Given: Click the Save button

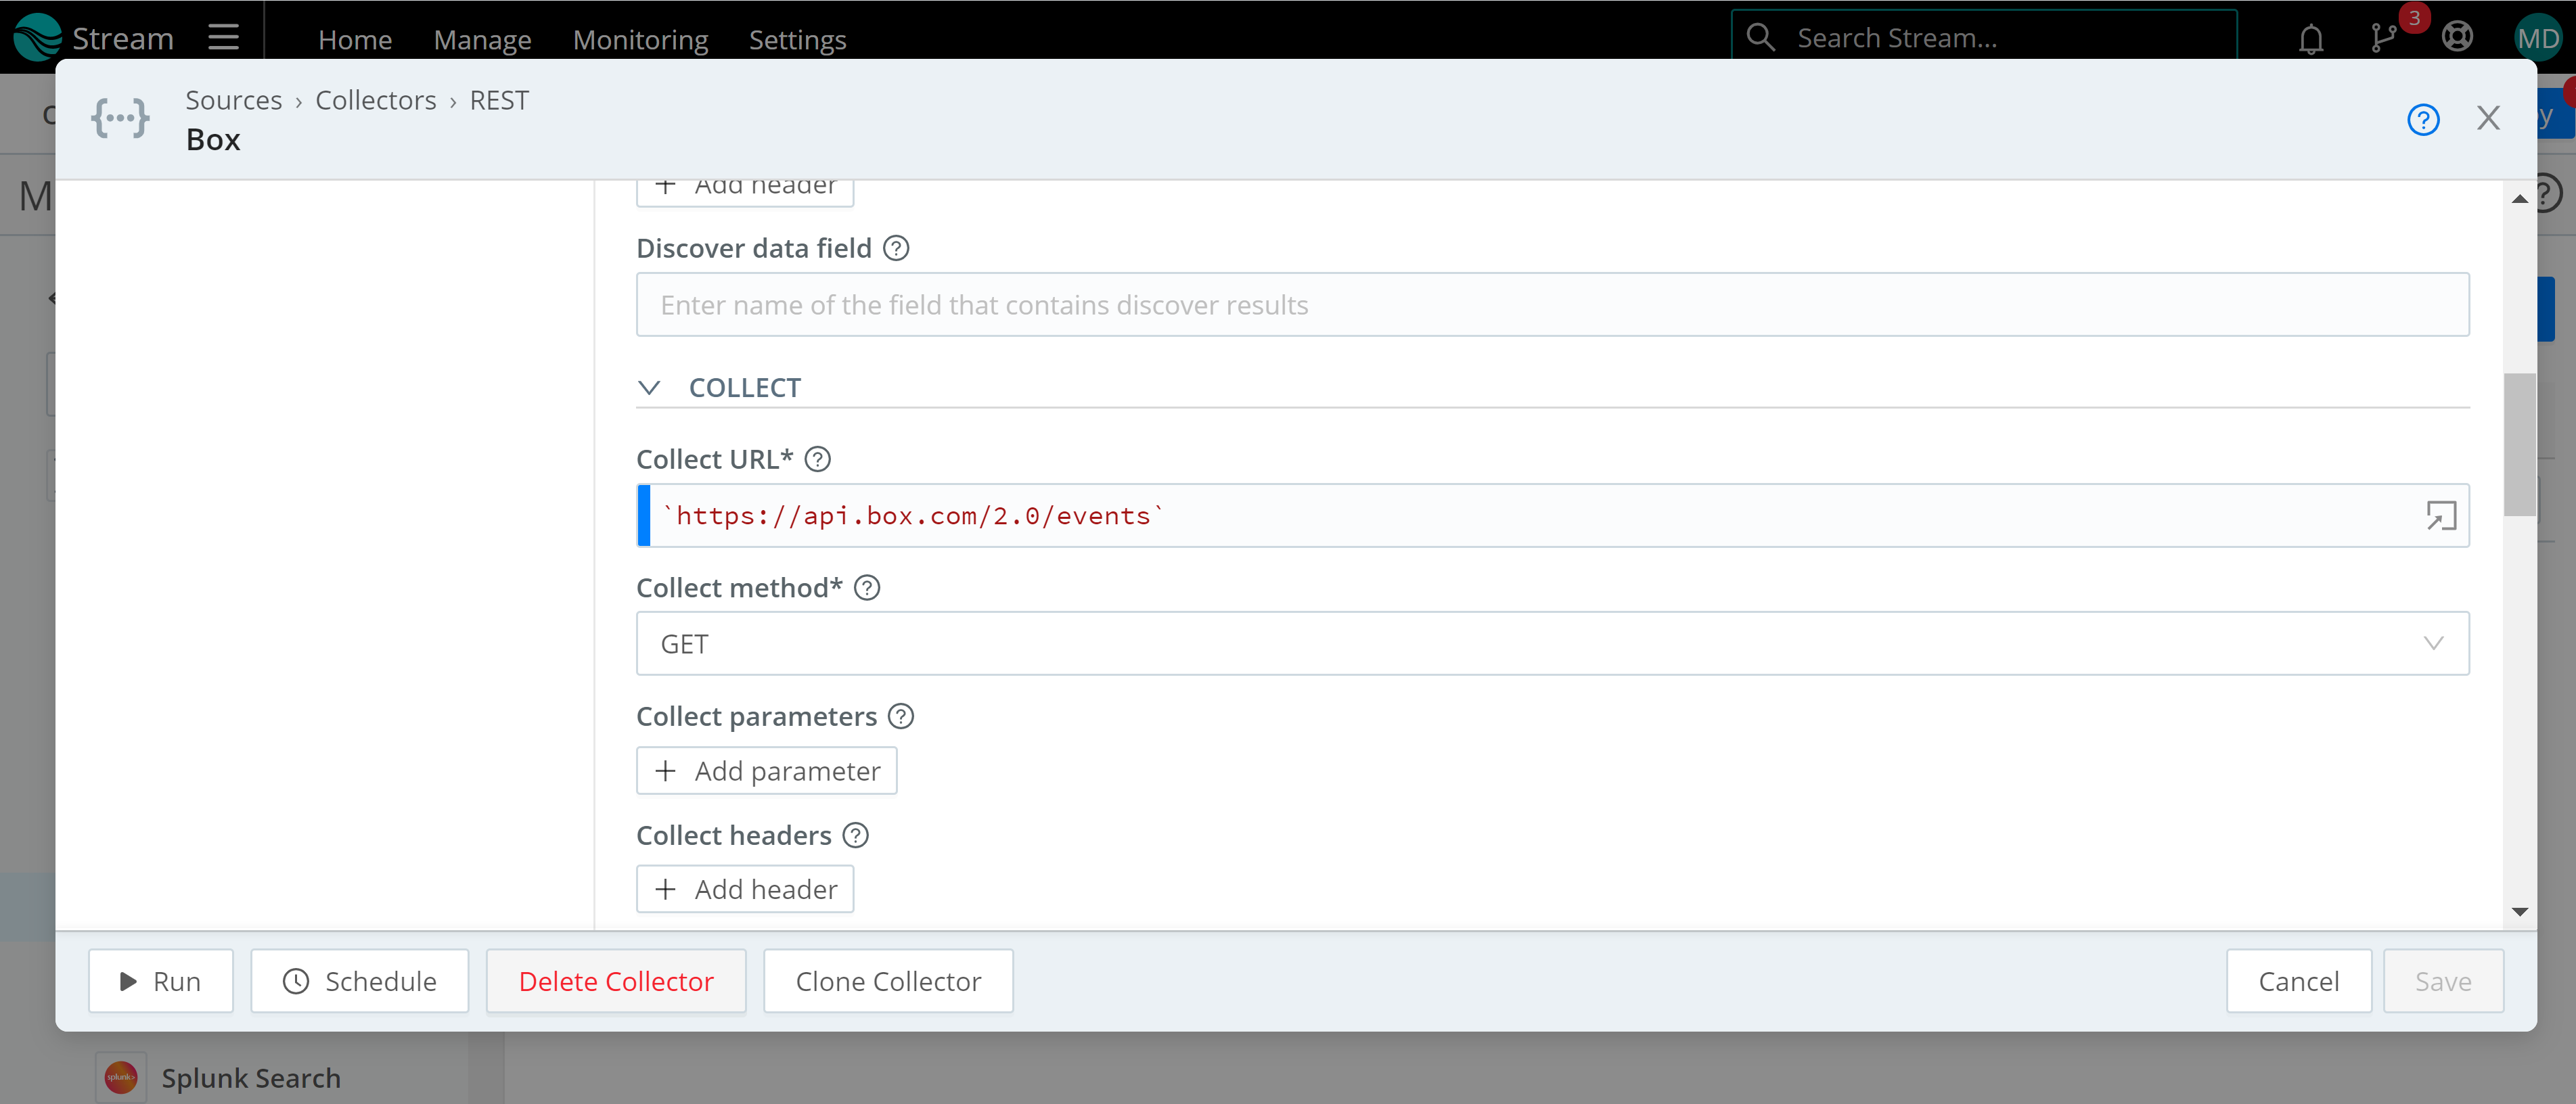Looking at the screenshot, I should pyautogui.click(x=2443, y=981).
